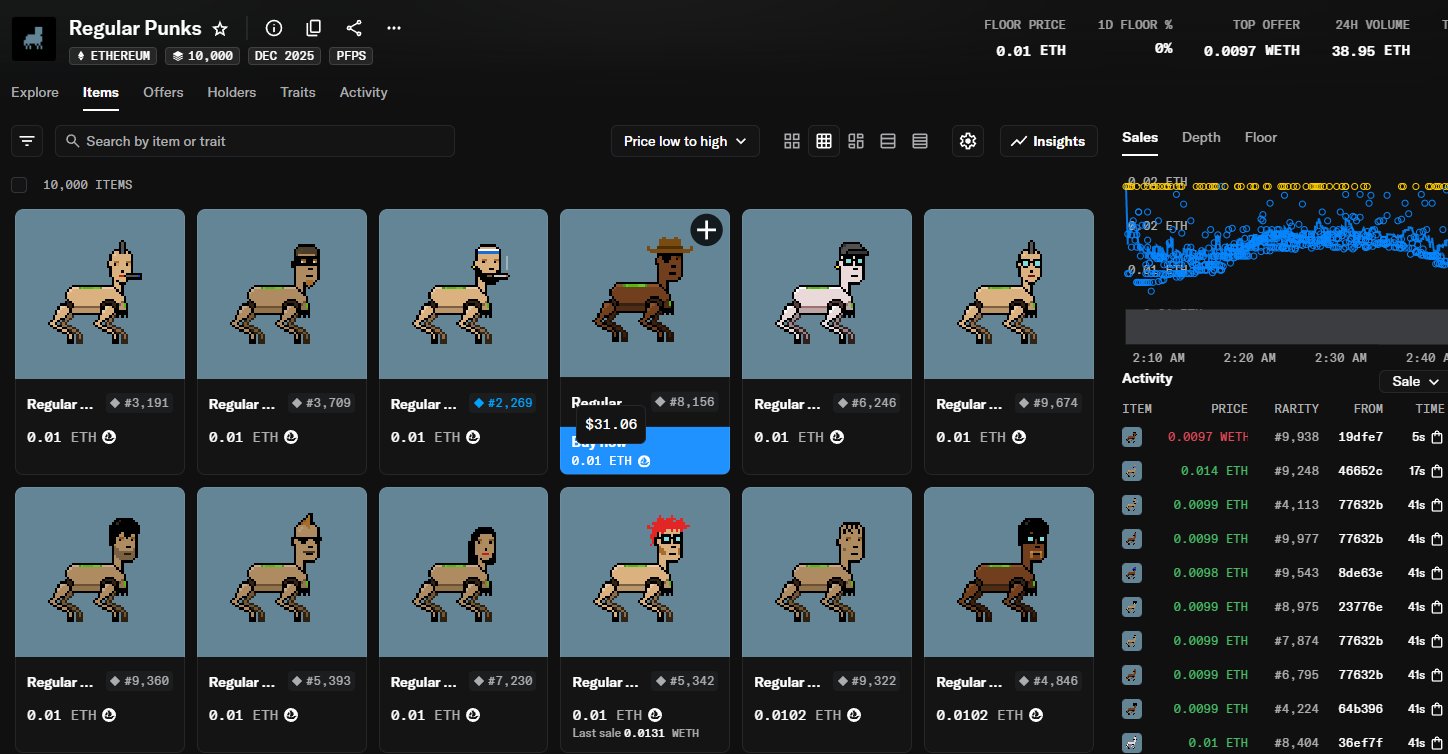
Task: Click the #9,674 rarity badge
Action: [x=1050, y=403]
